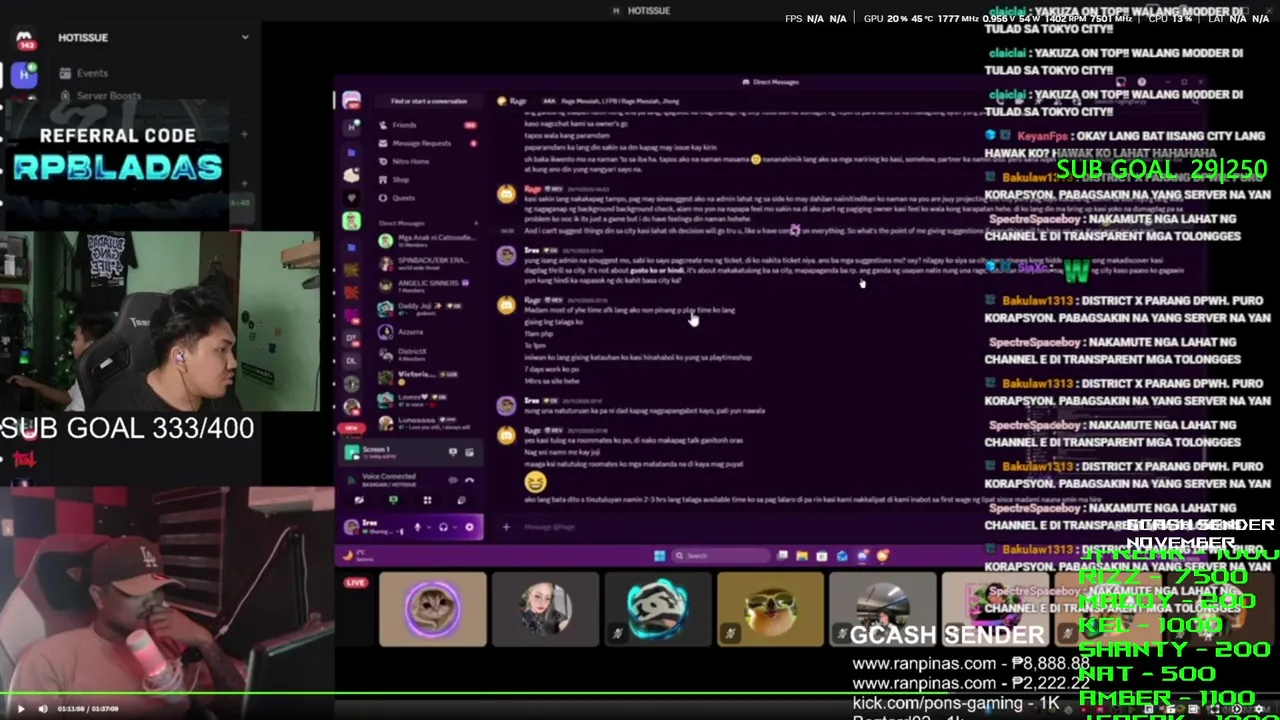Open Azzurra direct message

point(428,331)
